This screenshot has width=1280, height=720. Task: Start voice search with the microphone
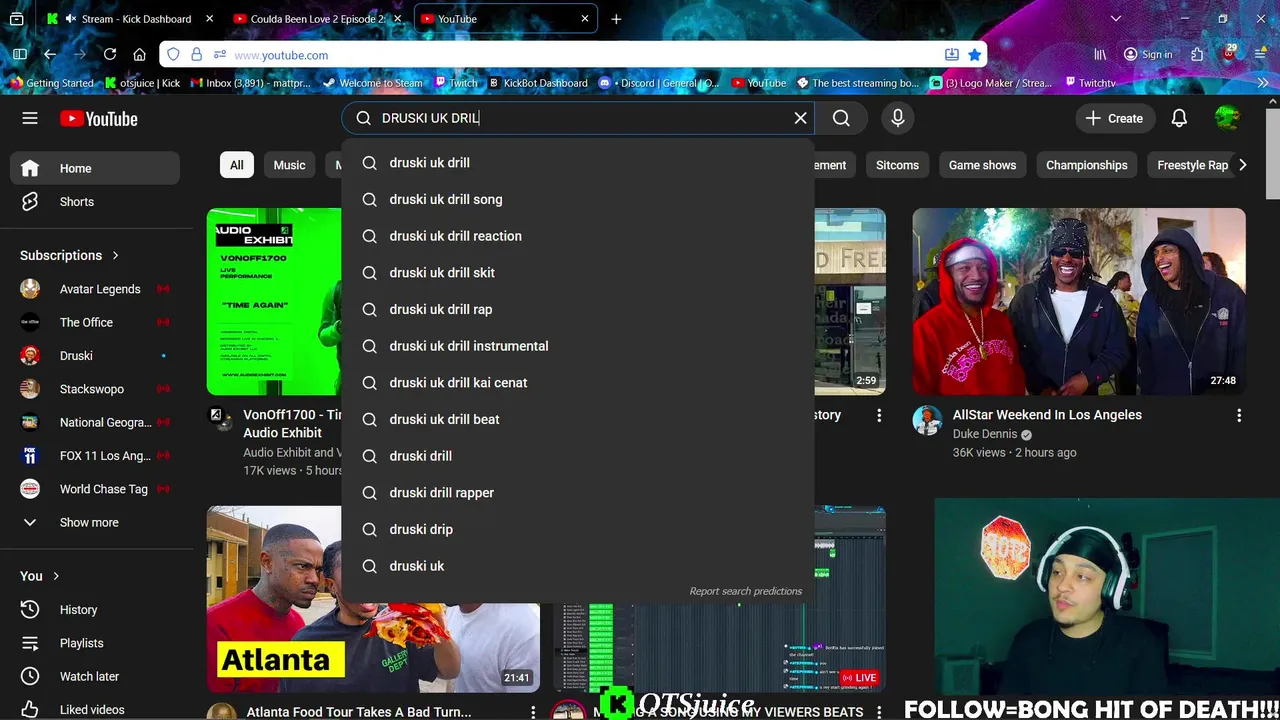click(897, 118)
